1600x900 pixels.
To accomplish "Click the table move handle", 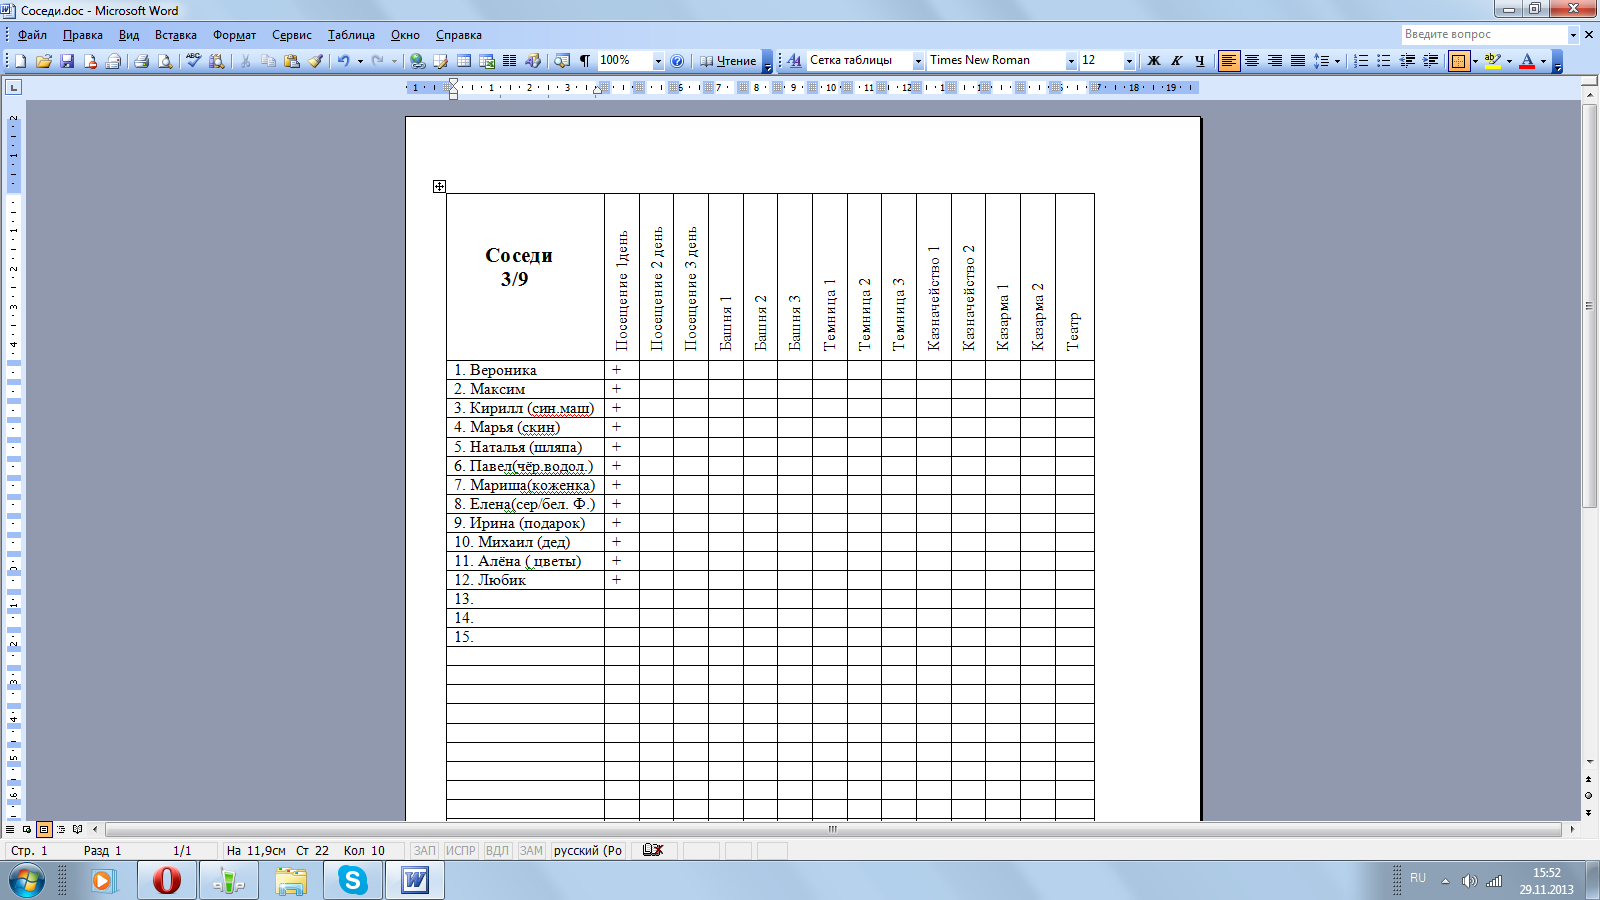I will [x=439, y=186].
